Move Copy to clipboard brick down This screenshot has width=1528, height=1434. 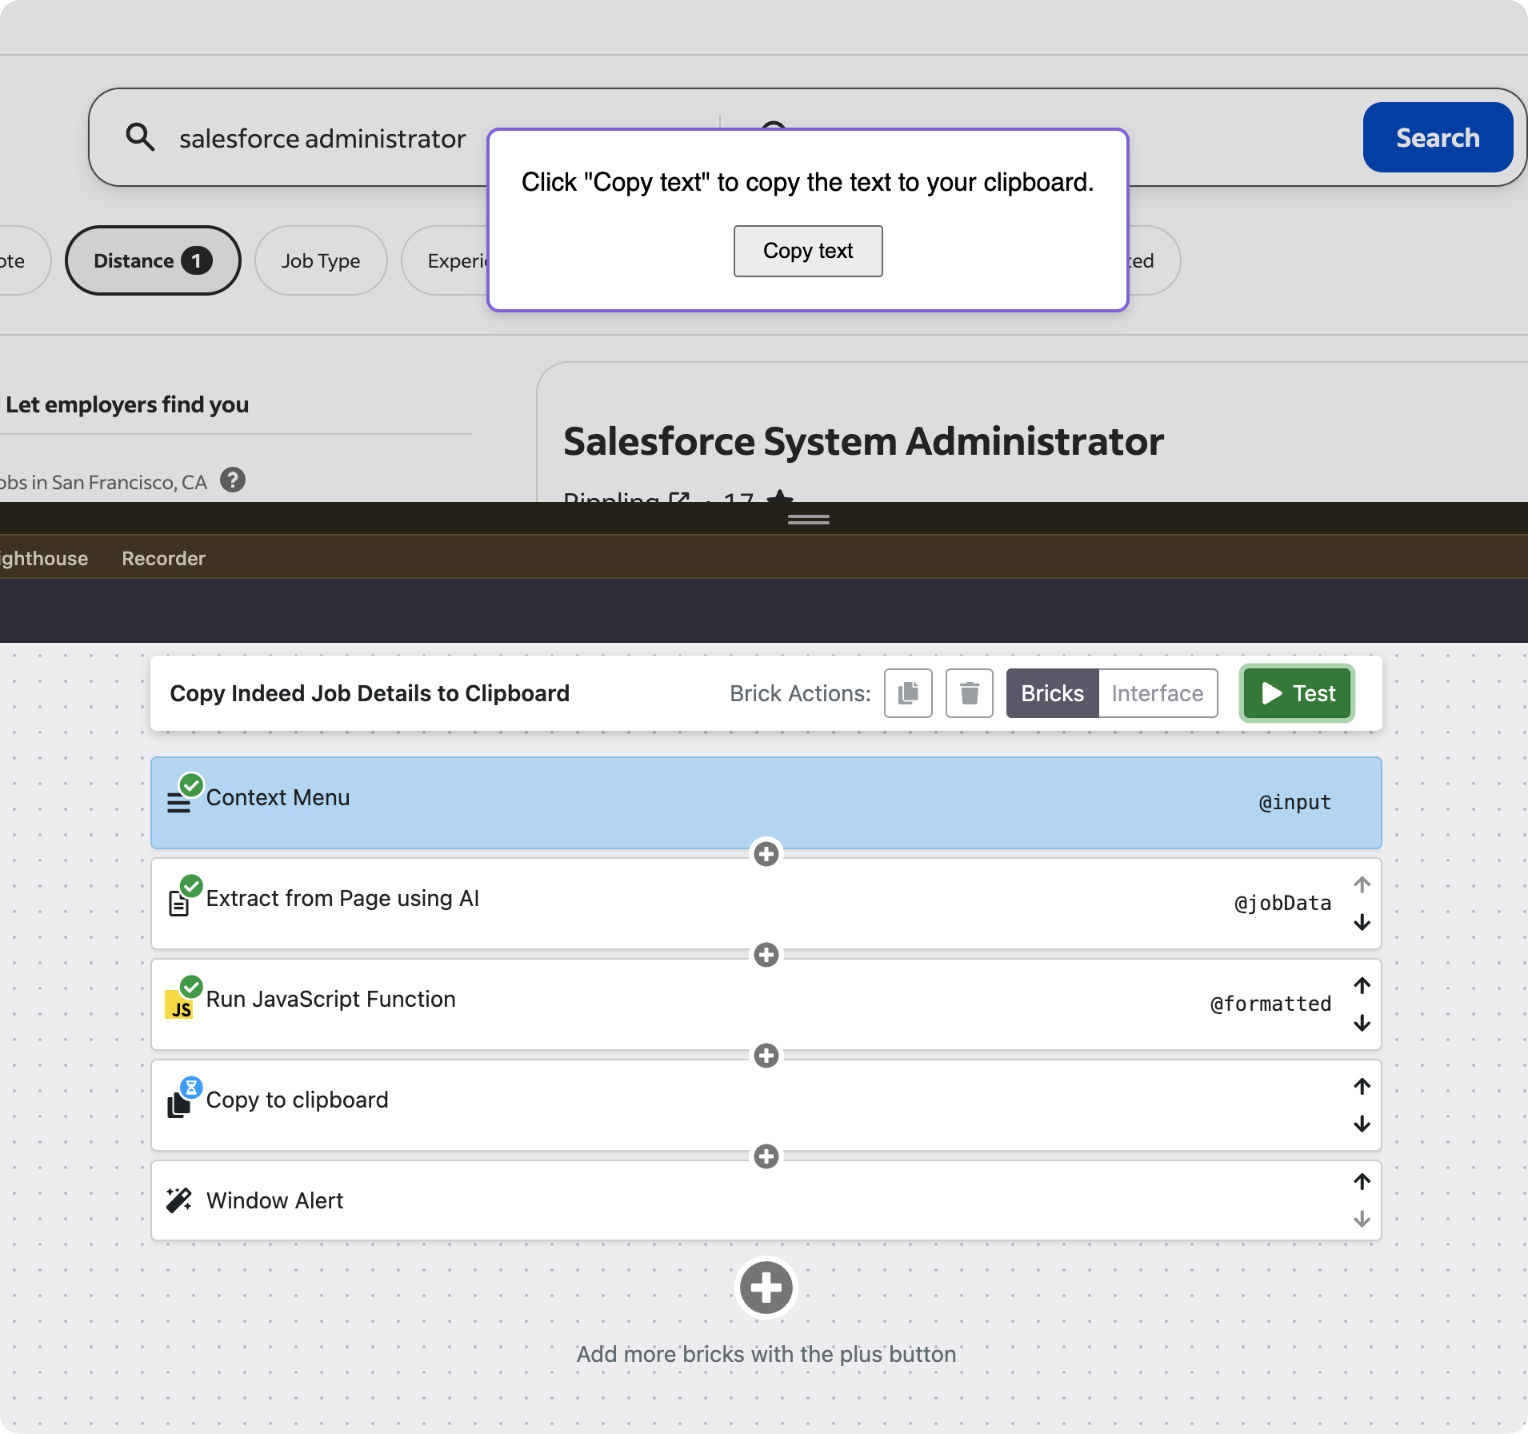(x=1362, y=1124)
